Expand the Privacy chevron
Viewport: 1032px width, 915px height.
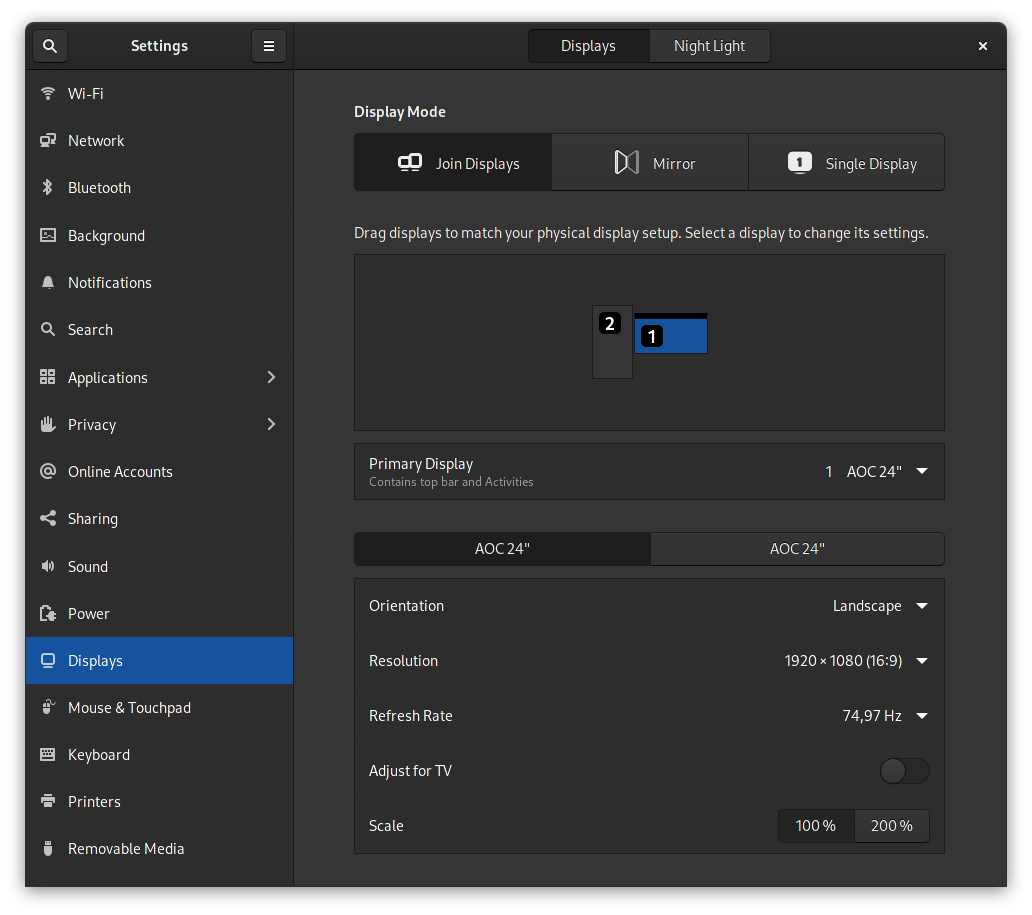[271, 424]
